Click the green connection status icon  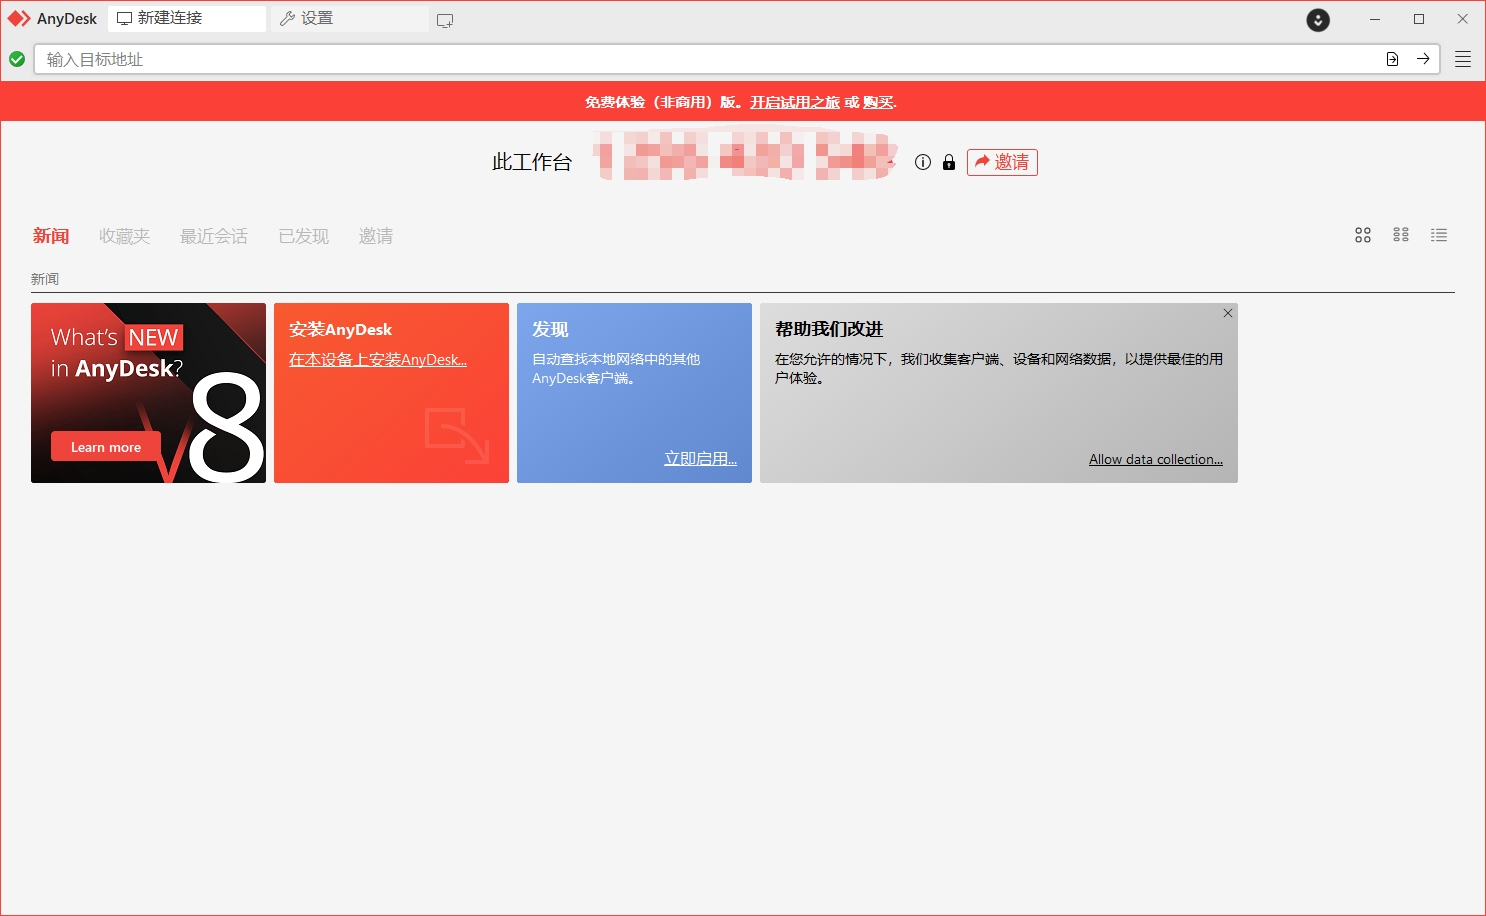click(17, 59)
